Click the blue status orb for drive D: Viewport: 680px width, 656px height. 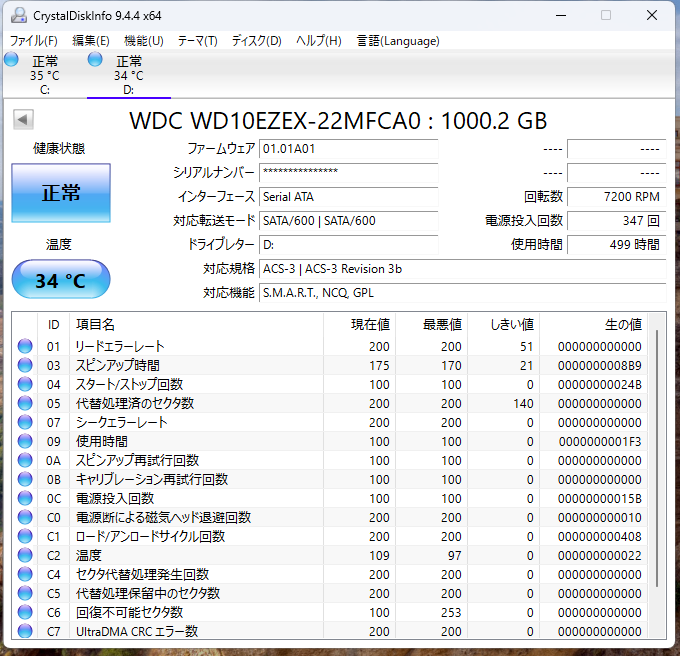(x=95, y=59)
